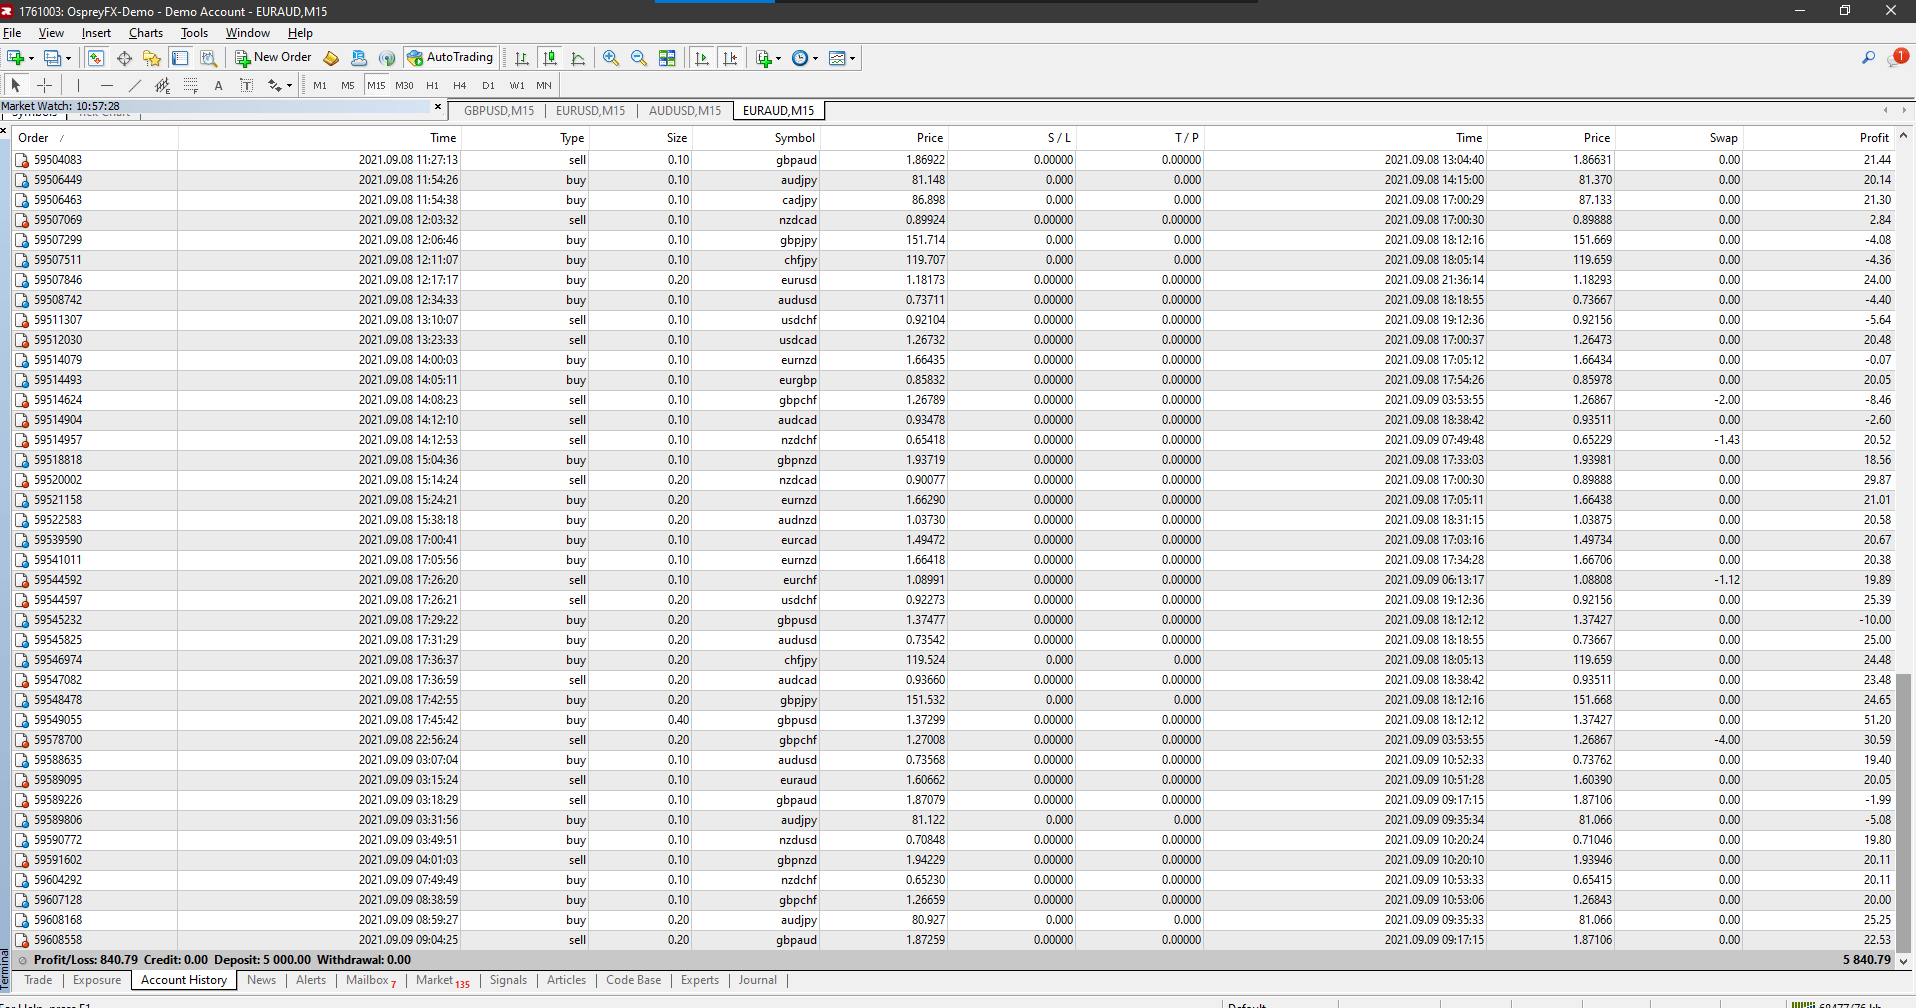Click the Tile Windows icon

(x=667, y=58)
